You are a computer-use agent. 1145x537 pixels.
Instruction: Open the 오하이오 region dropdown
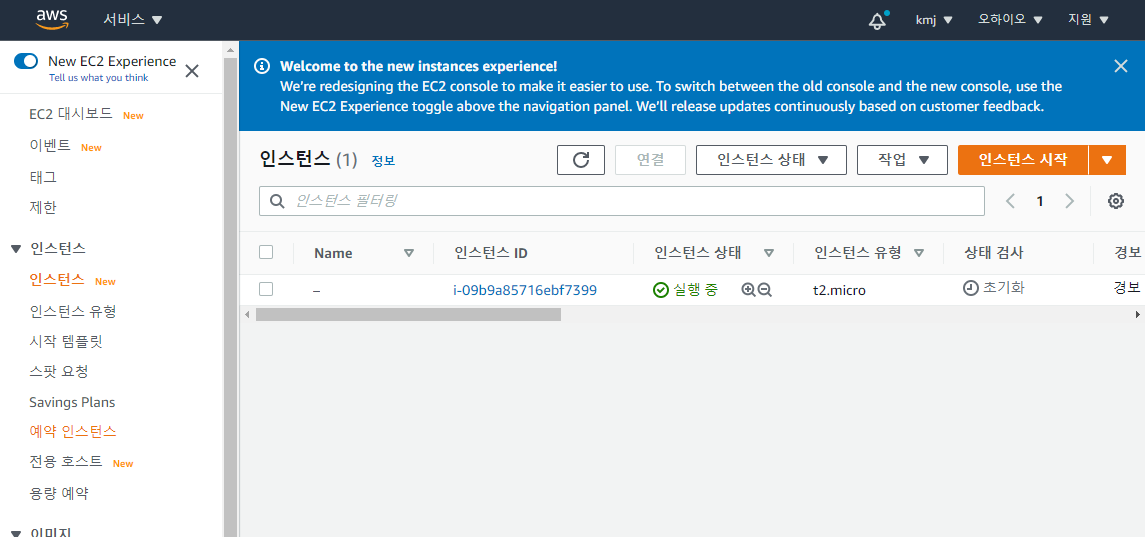point(1011,20)
